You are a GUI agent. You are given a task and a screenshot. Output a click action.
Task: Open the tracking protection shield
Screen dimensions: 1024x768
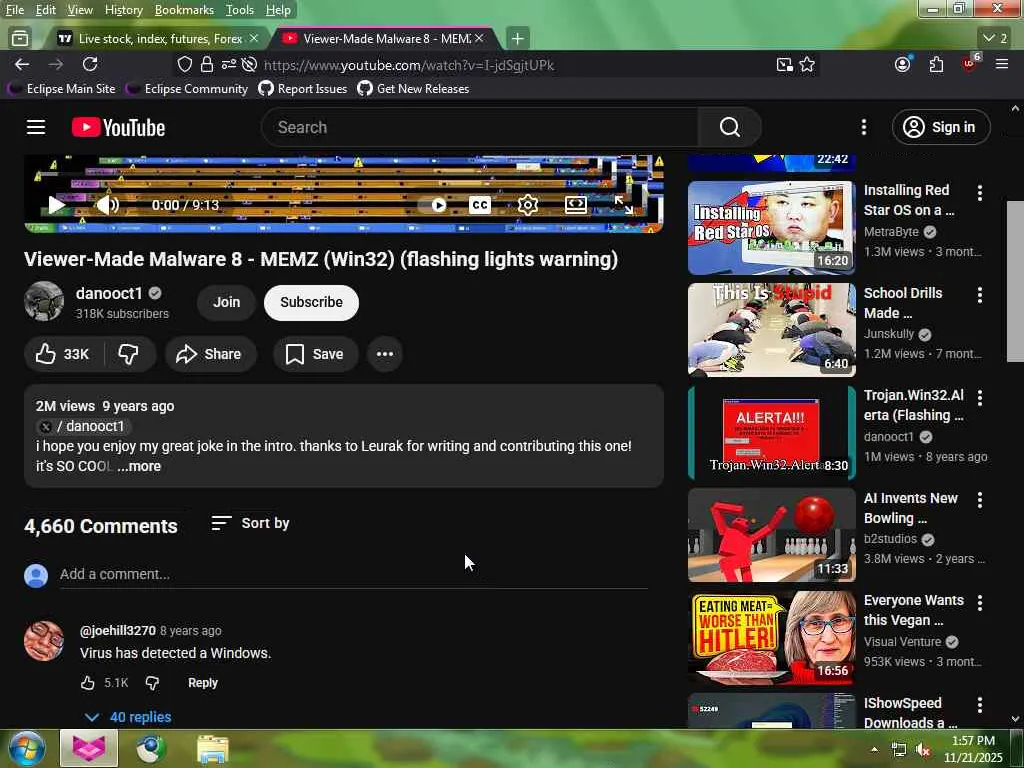[x=185, y=64]
